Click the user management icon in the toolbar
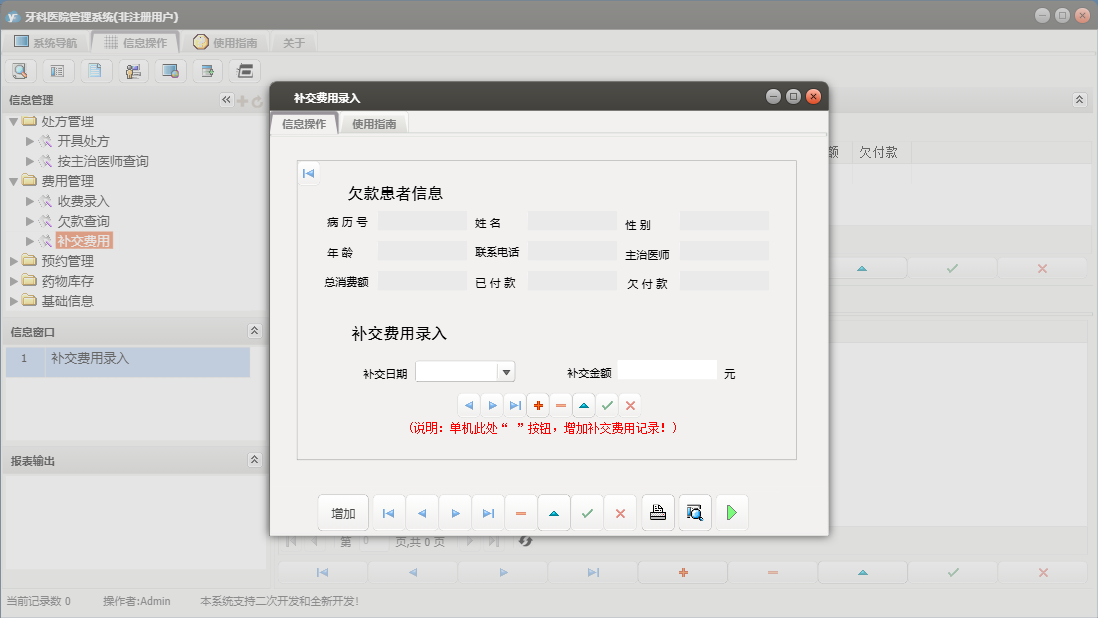The width and height of the screenshot is (1098, 618). 132,70
